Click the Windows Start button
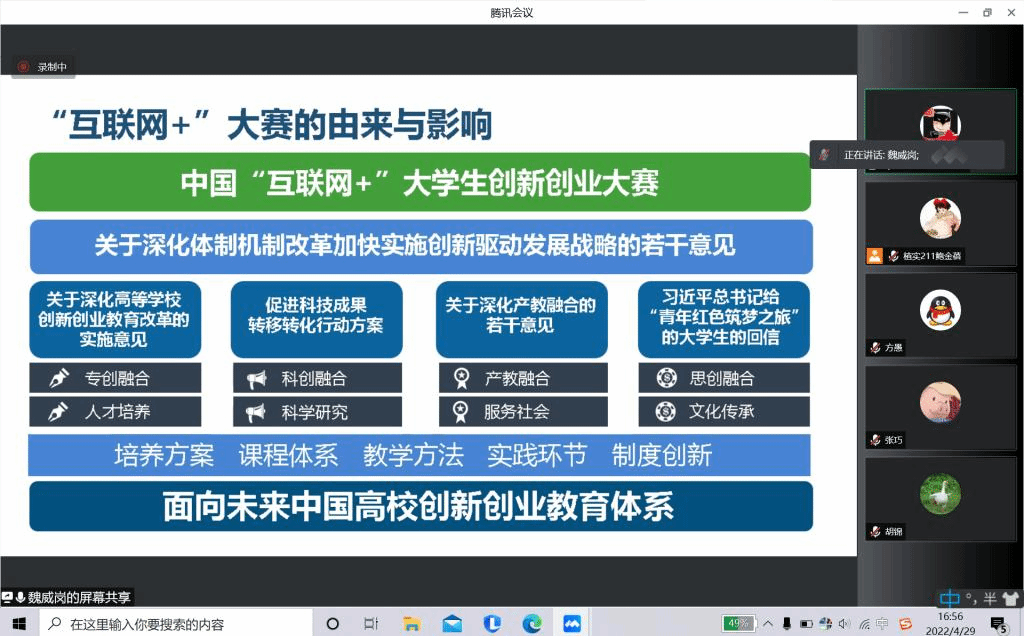This screenshot has height=636, width=1024. coord(20,624)
